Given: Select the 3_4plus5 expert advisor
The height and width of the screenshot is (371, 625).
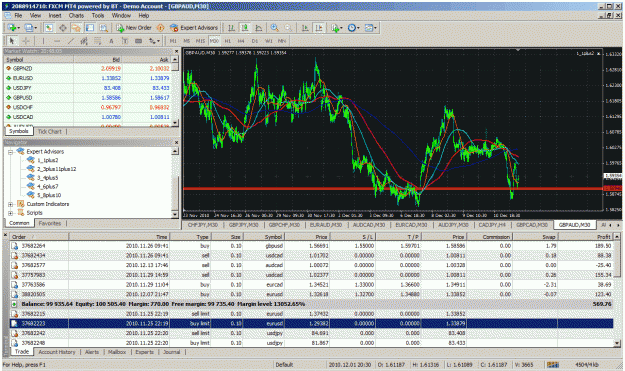Looking at the screenshot, I should click(47, 178).
